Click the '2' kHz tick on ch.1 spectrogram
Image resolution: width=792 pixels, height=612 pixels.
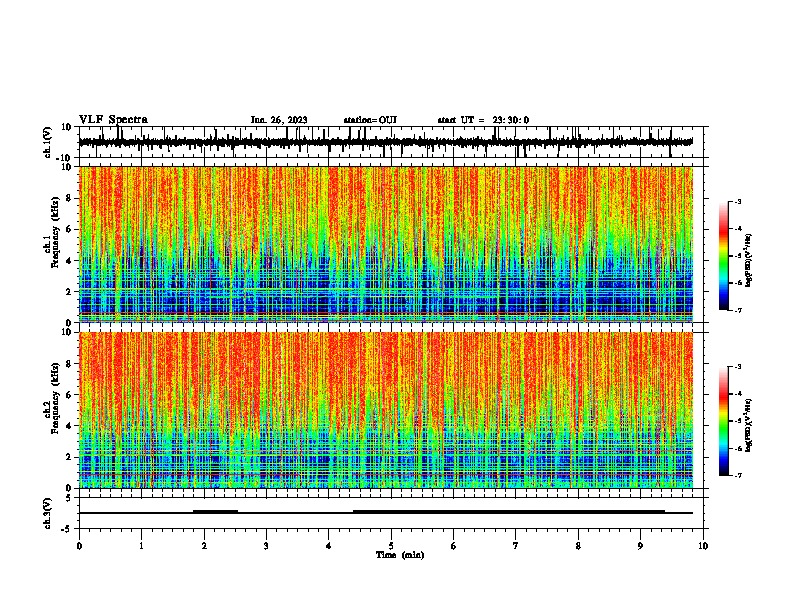coord(70,291)
